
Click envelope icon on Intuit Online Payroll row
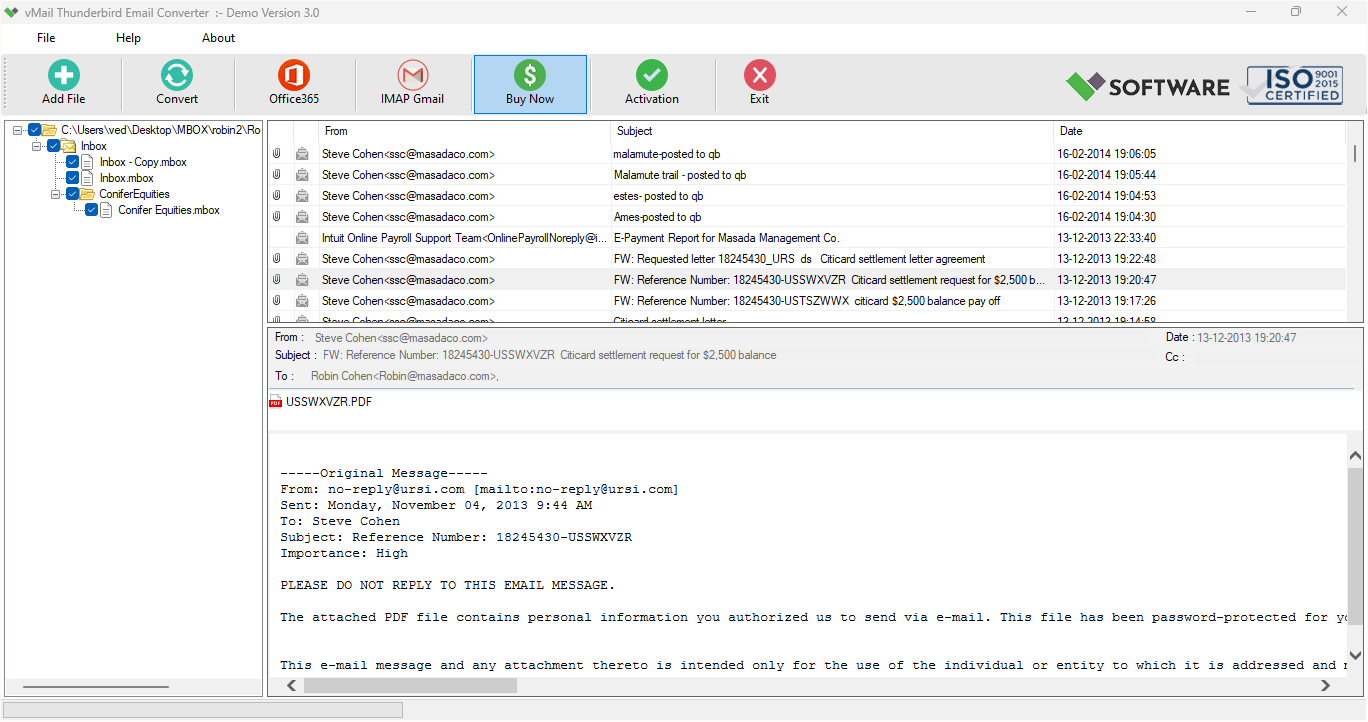pos(302,238)
